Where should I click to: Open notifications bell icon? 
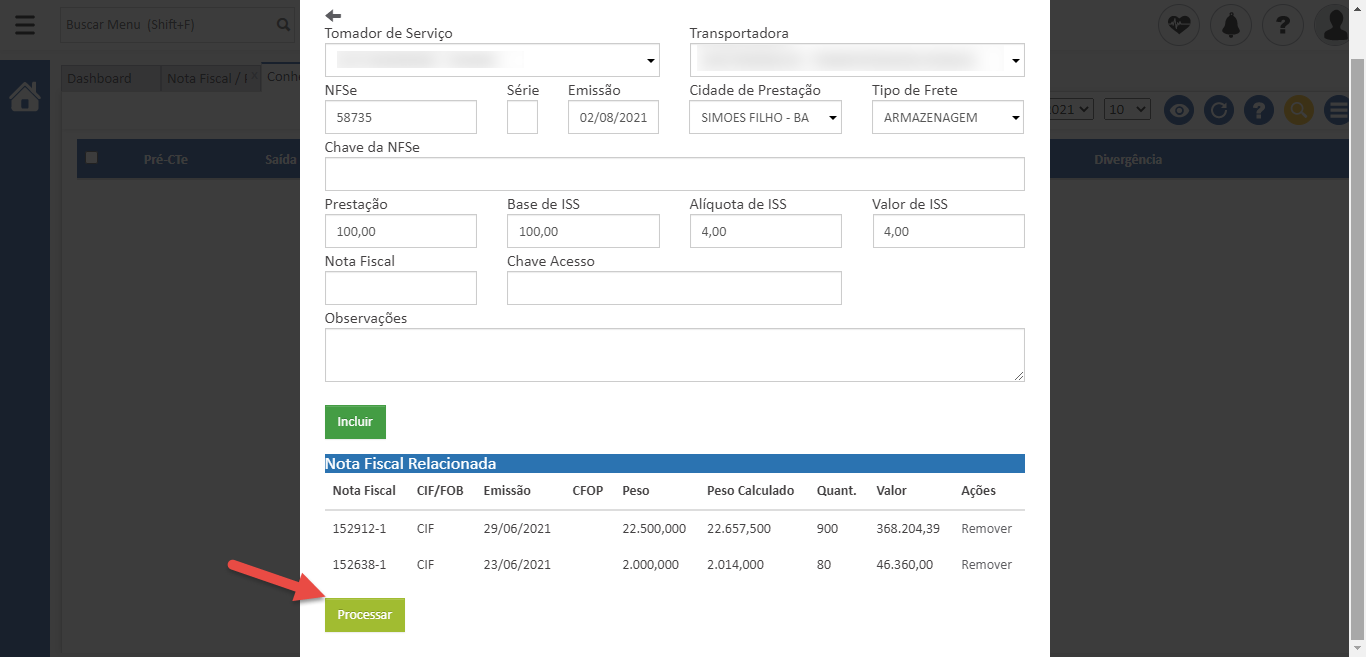tap(1230, 25)
